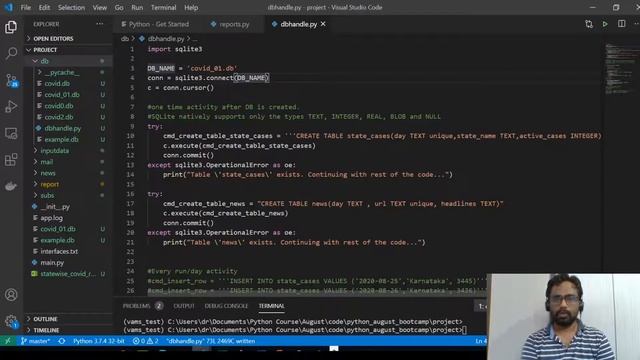Switch to the DEBUG CONSOLE tab
Screen dimensions: 640x360
coord(226,306)
